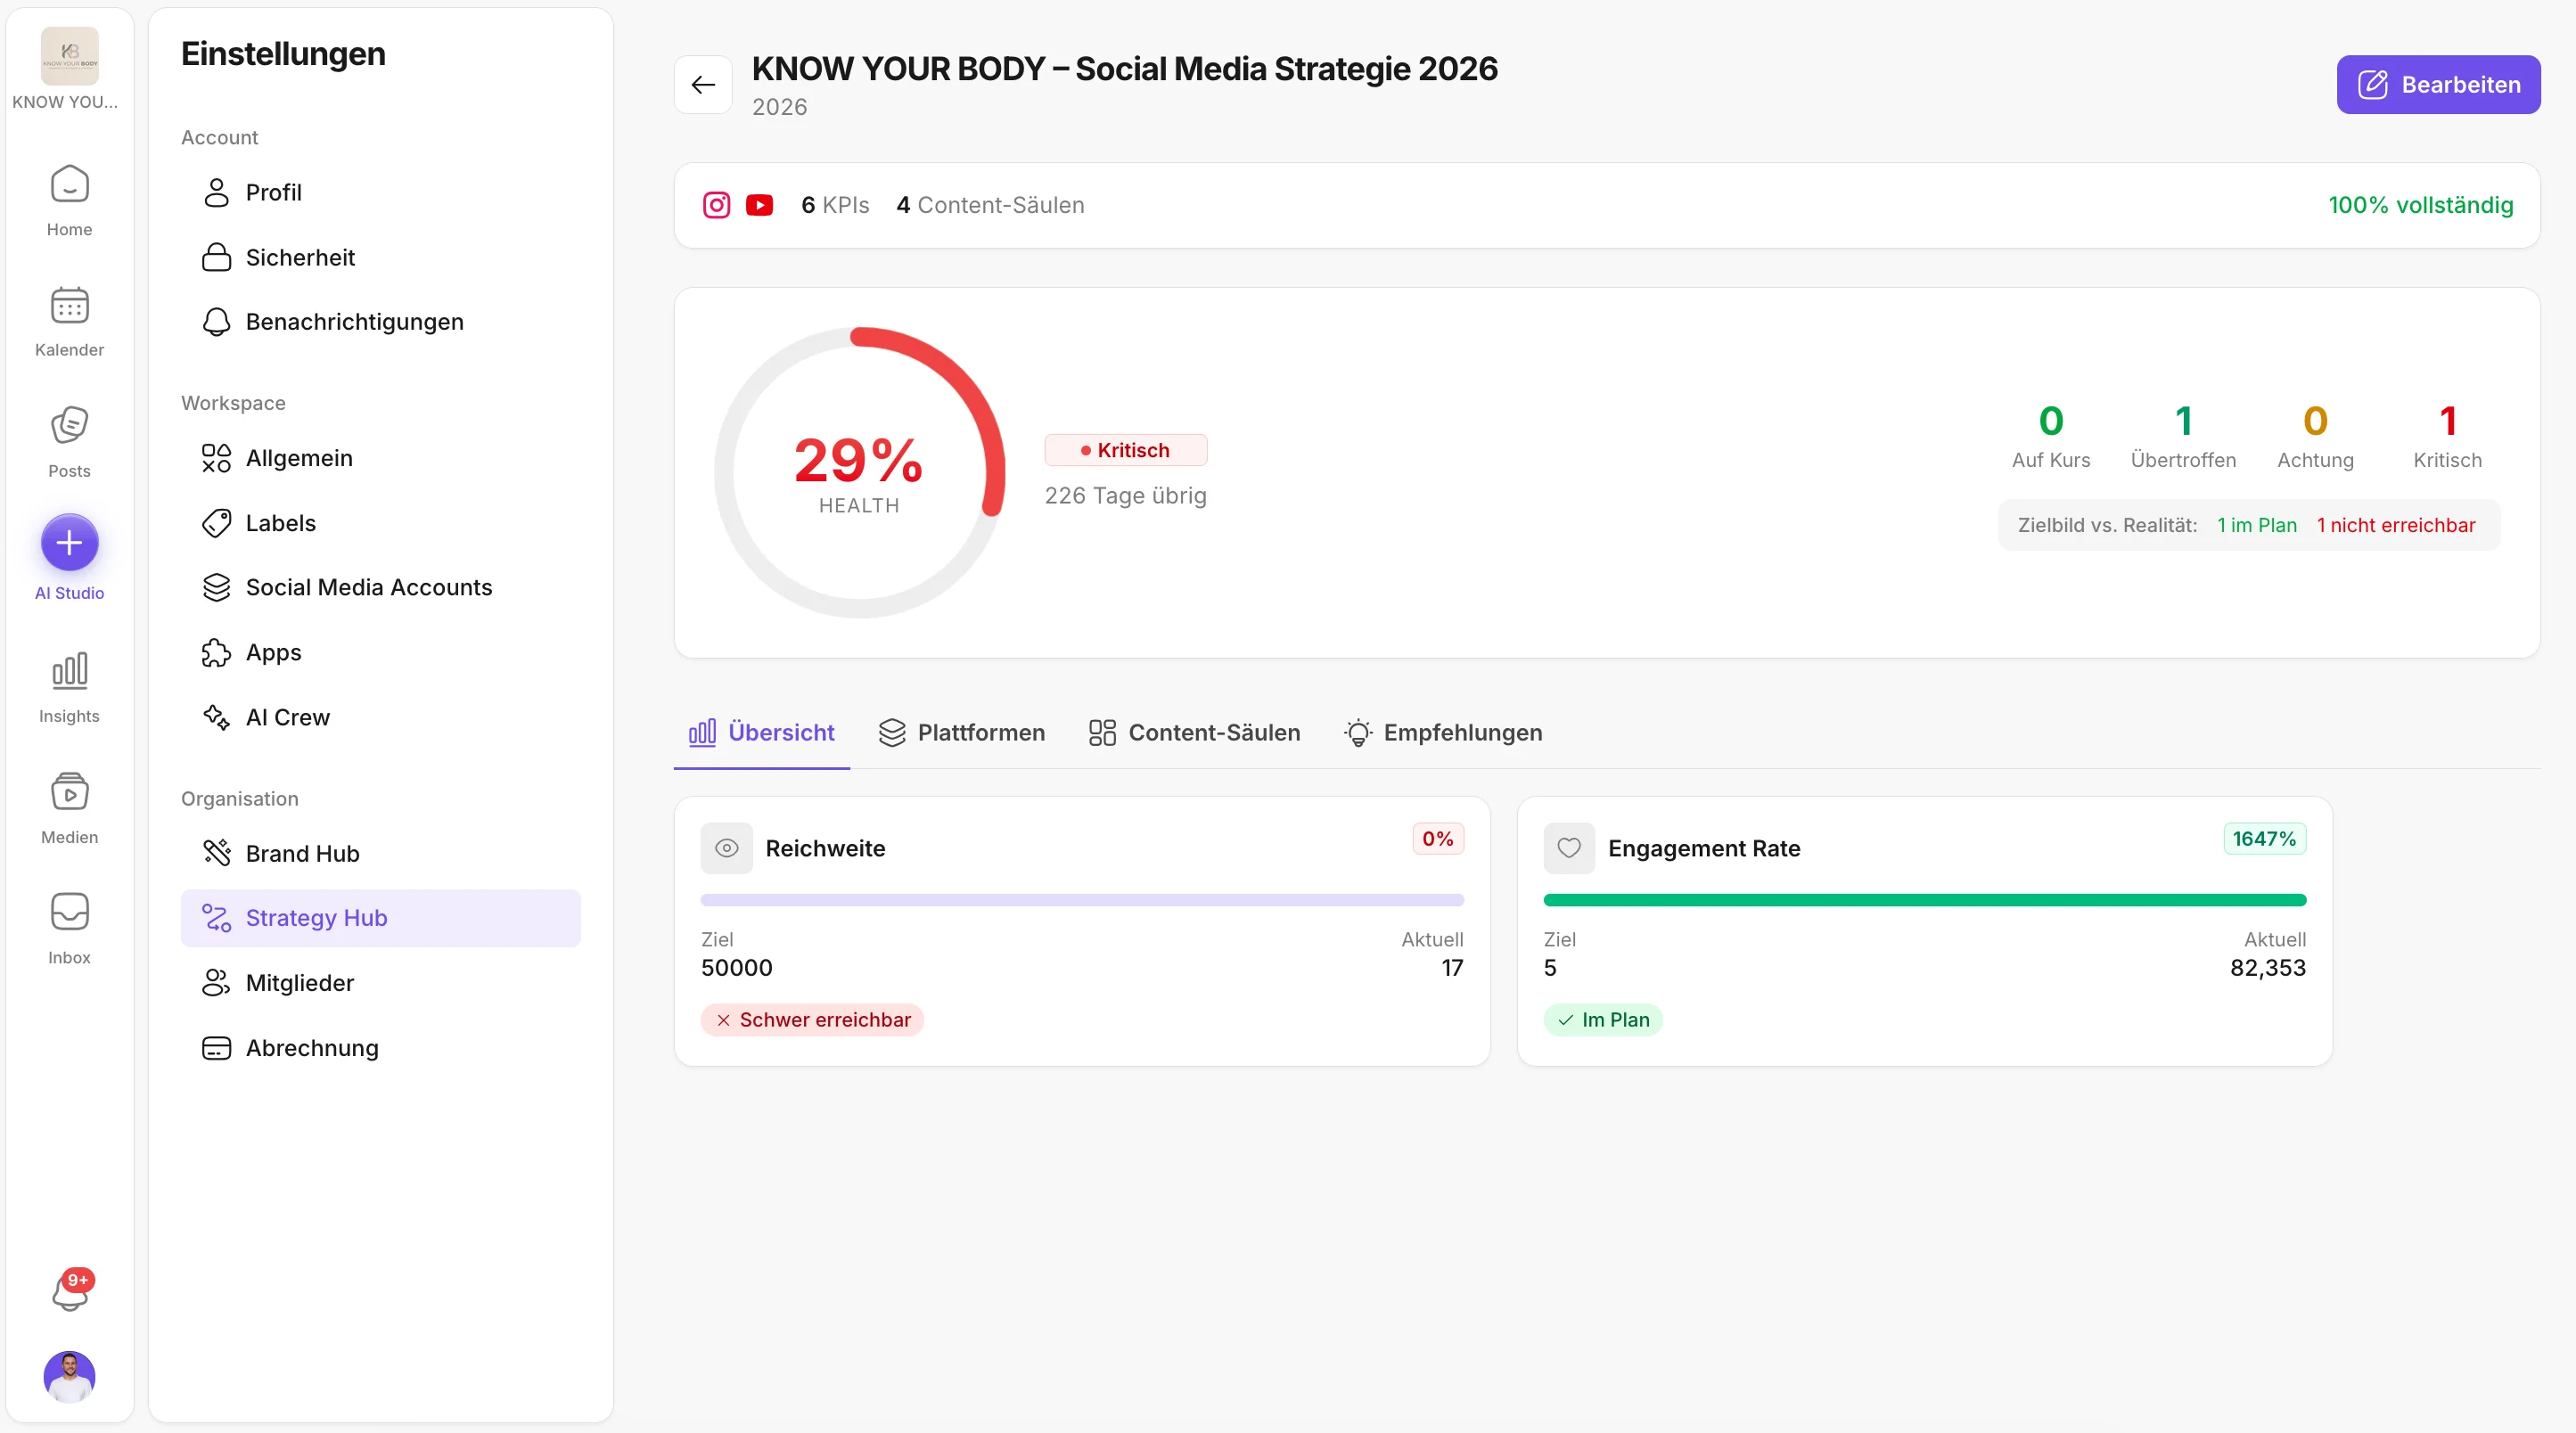This screenshot has width=2576, height=1433.
Task: Open Allgemein workspace settings
Action: coord(380,458)
